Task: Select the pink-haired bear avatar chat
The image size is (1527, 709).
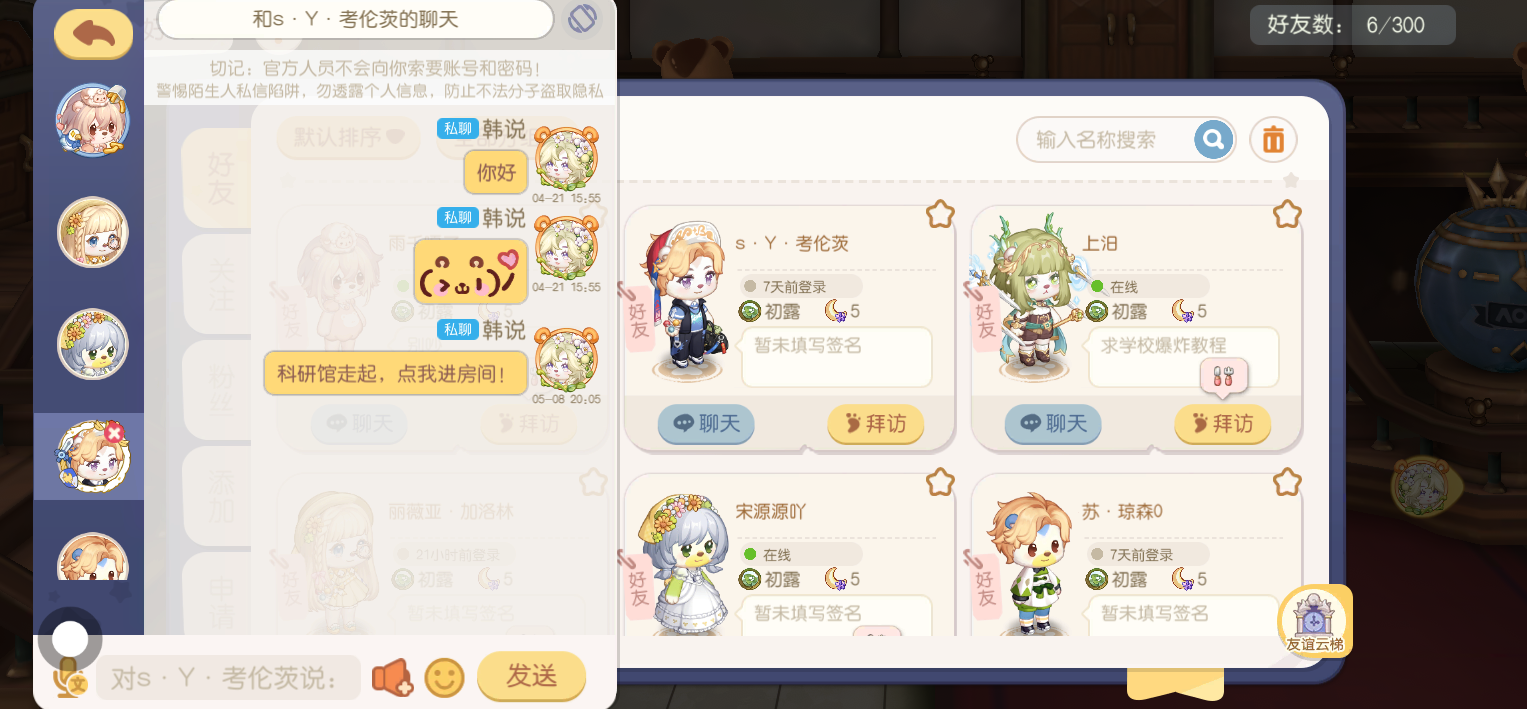Action: click(x=91, y=120)
